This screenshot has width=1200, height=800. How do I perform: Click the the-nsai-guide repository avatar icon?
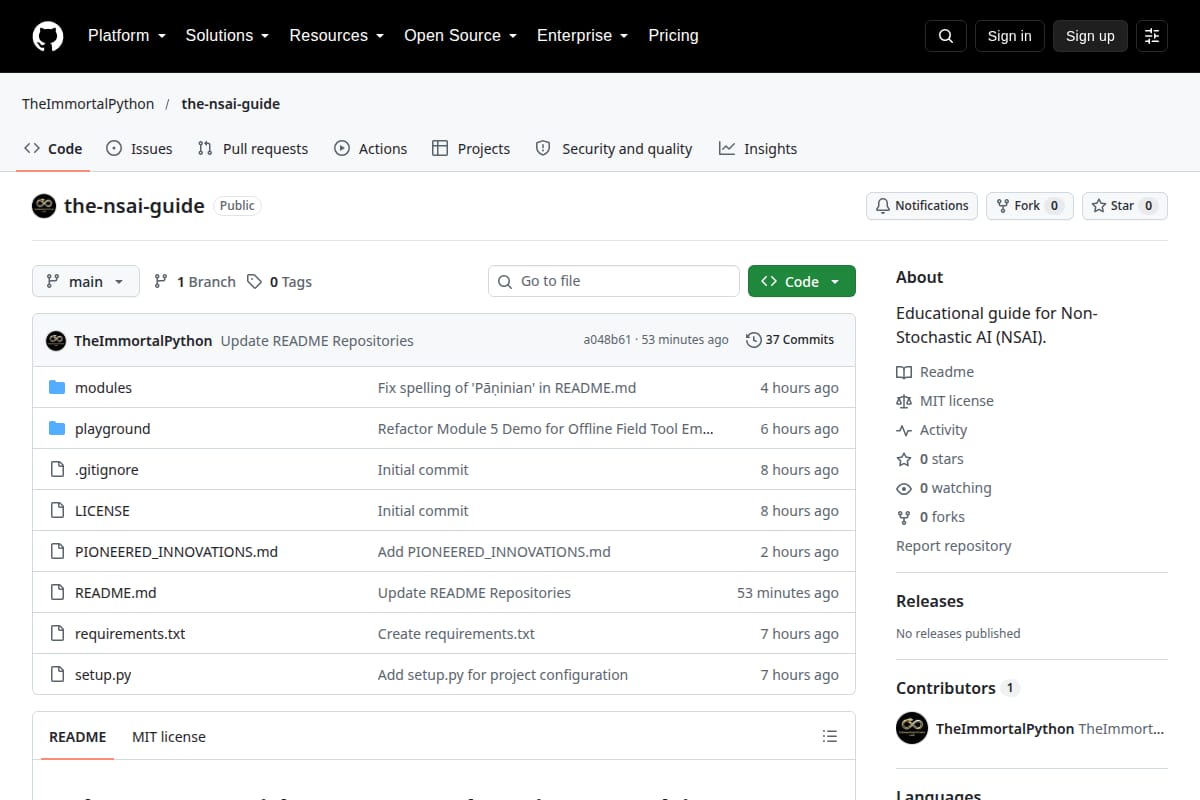(44, 206)
